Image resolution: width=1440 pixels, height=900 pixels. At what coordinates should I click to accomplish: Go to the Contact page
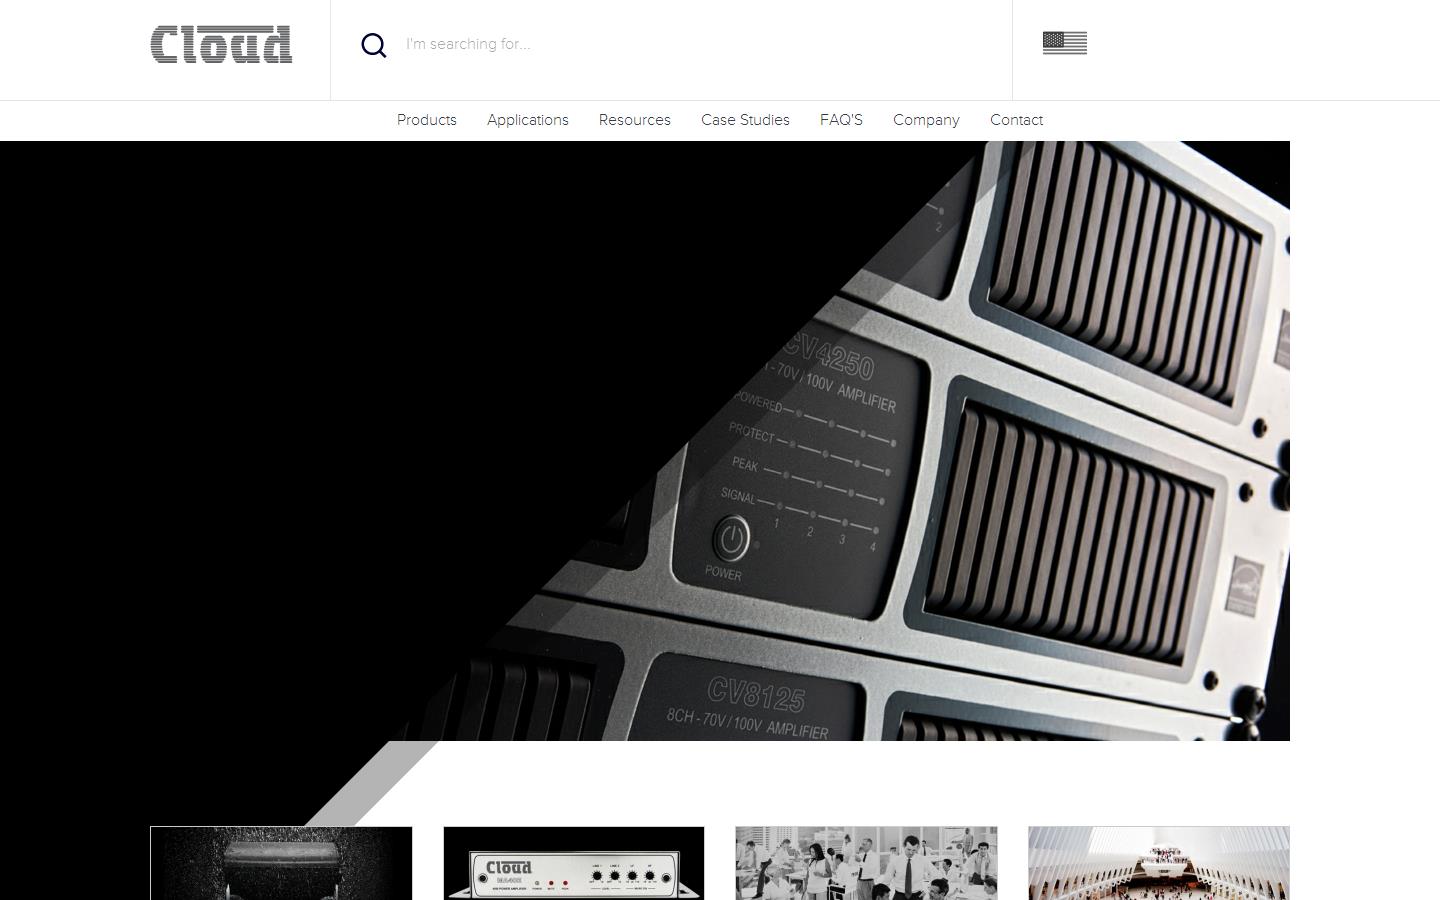click(x=1016, y=120)
